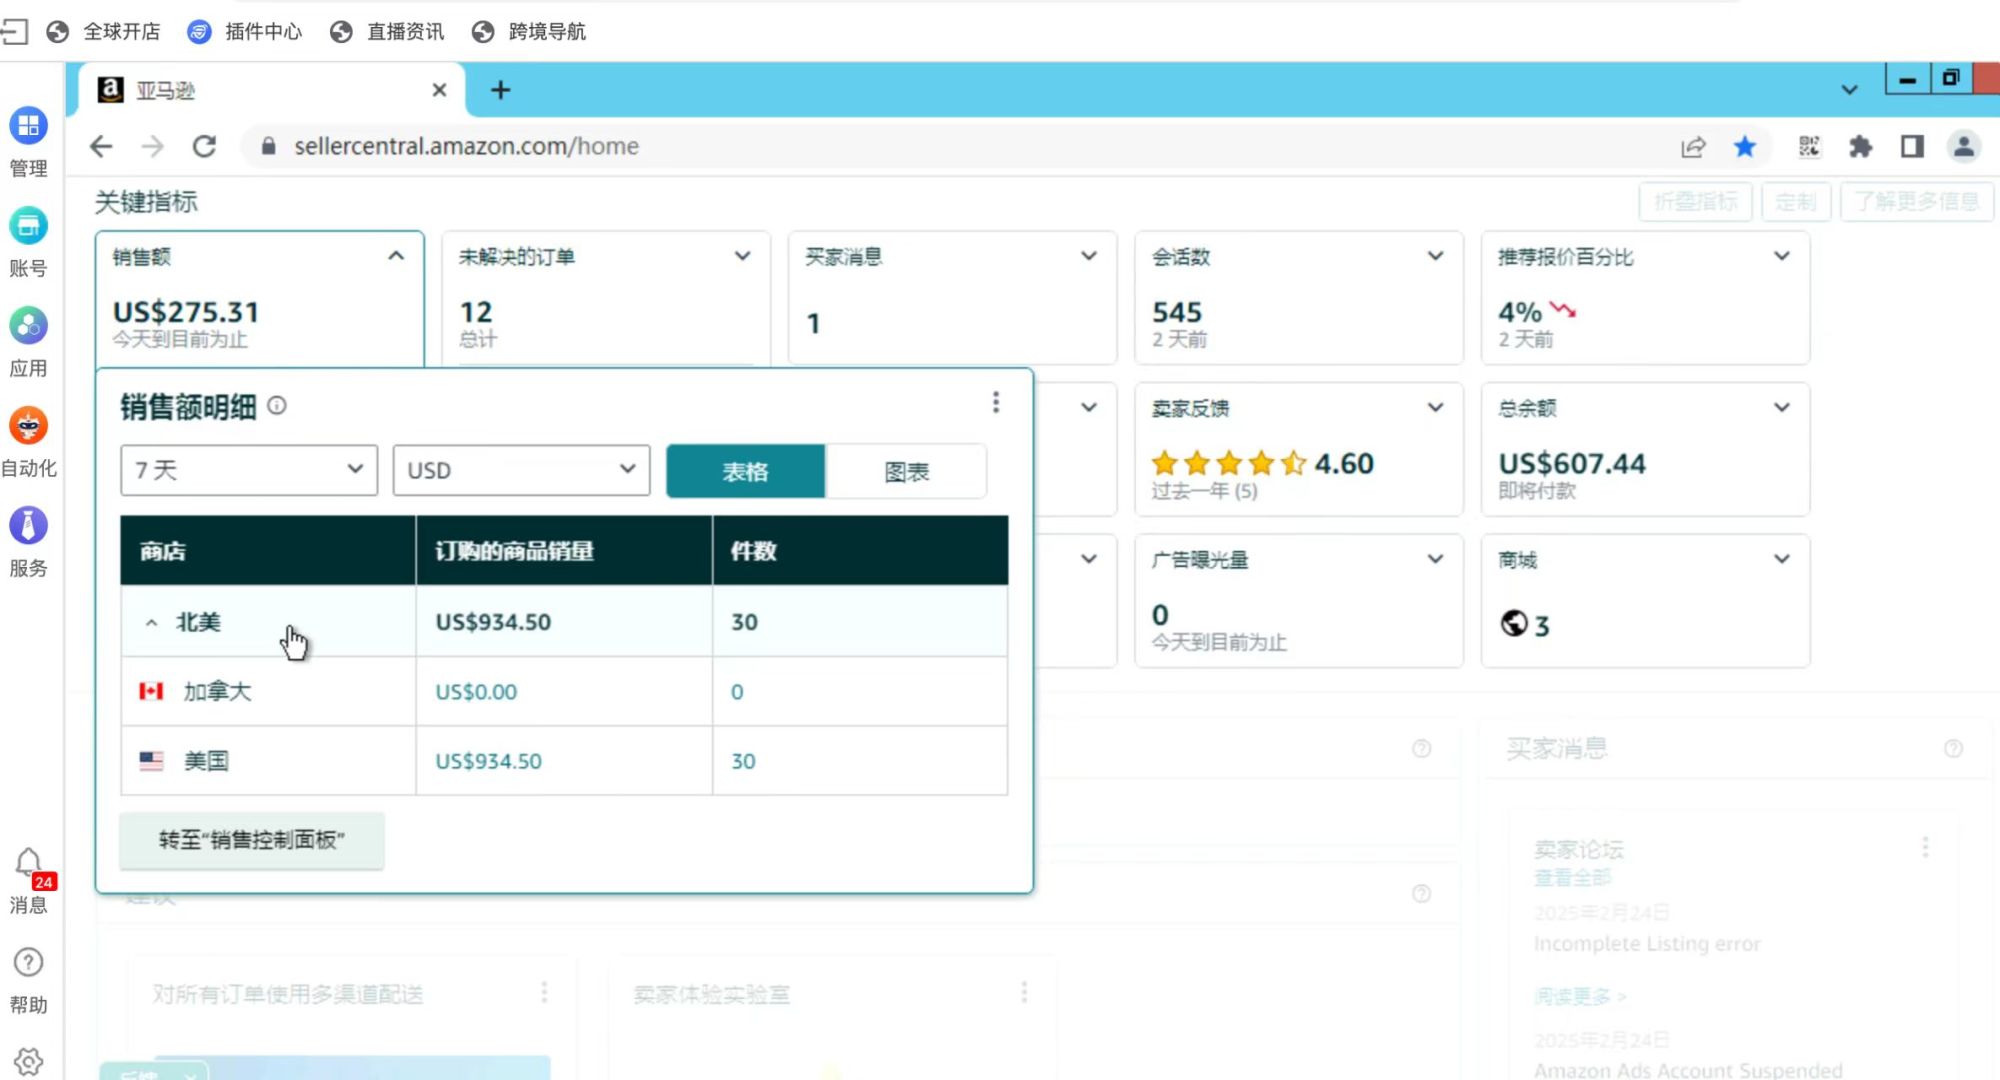The width and height of the screenshot is (2000, 1080).
Task: Click the padlock site info icon
Action: click(x=268, y=146)
